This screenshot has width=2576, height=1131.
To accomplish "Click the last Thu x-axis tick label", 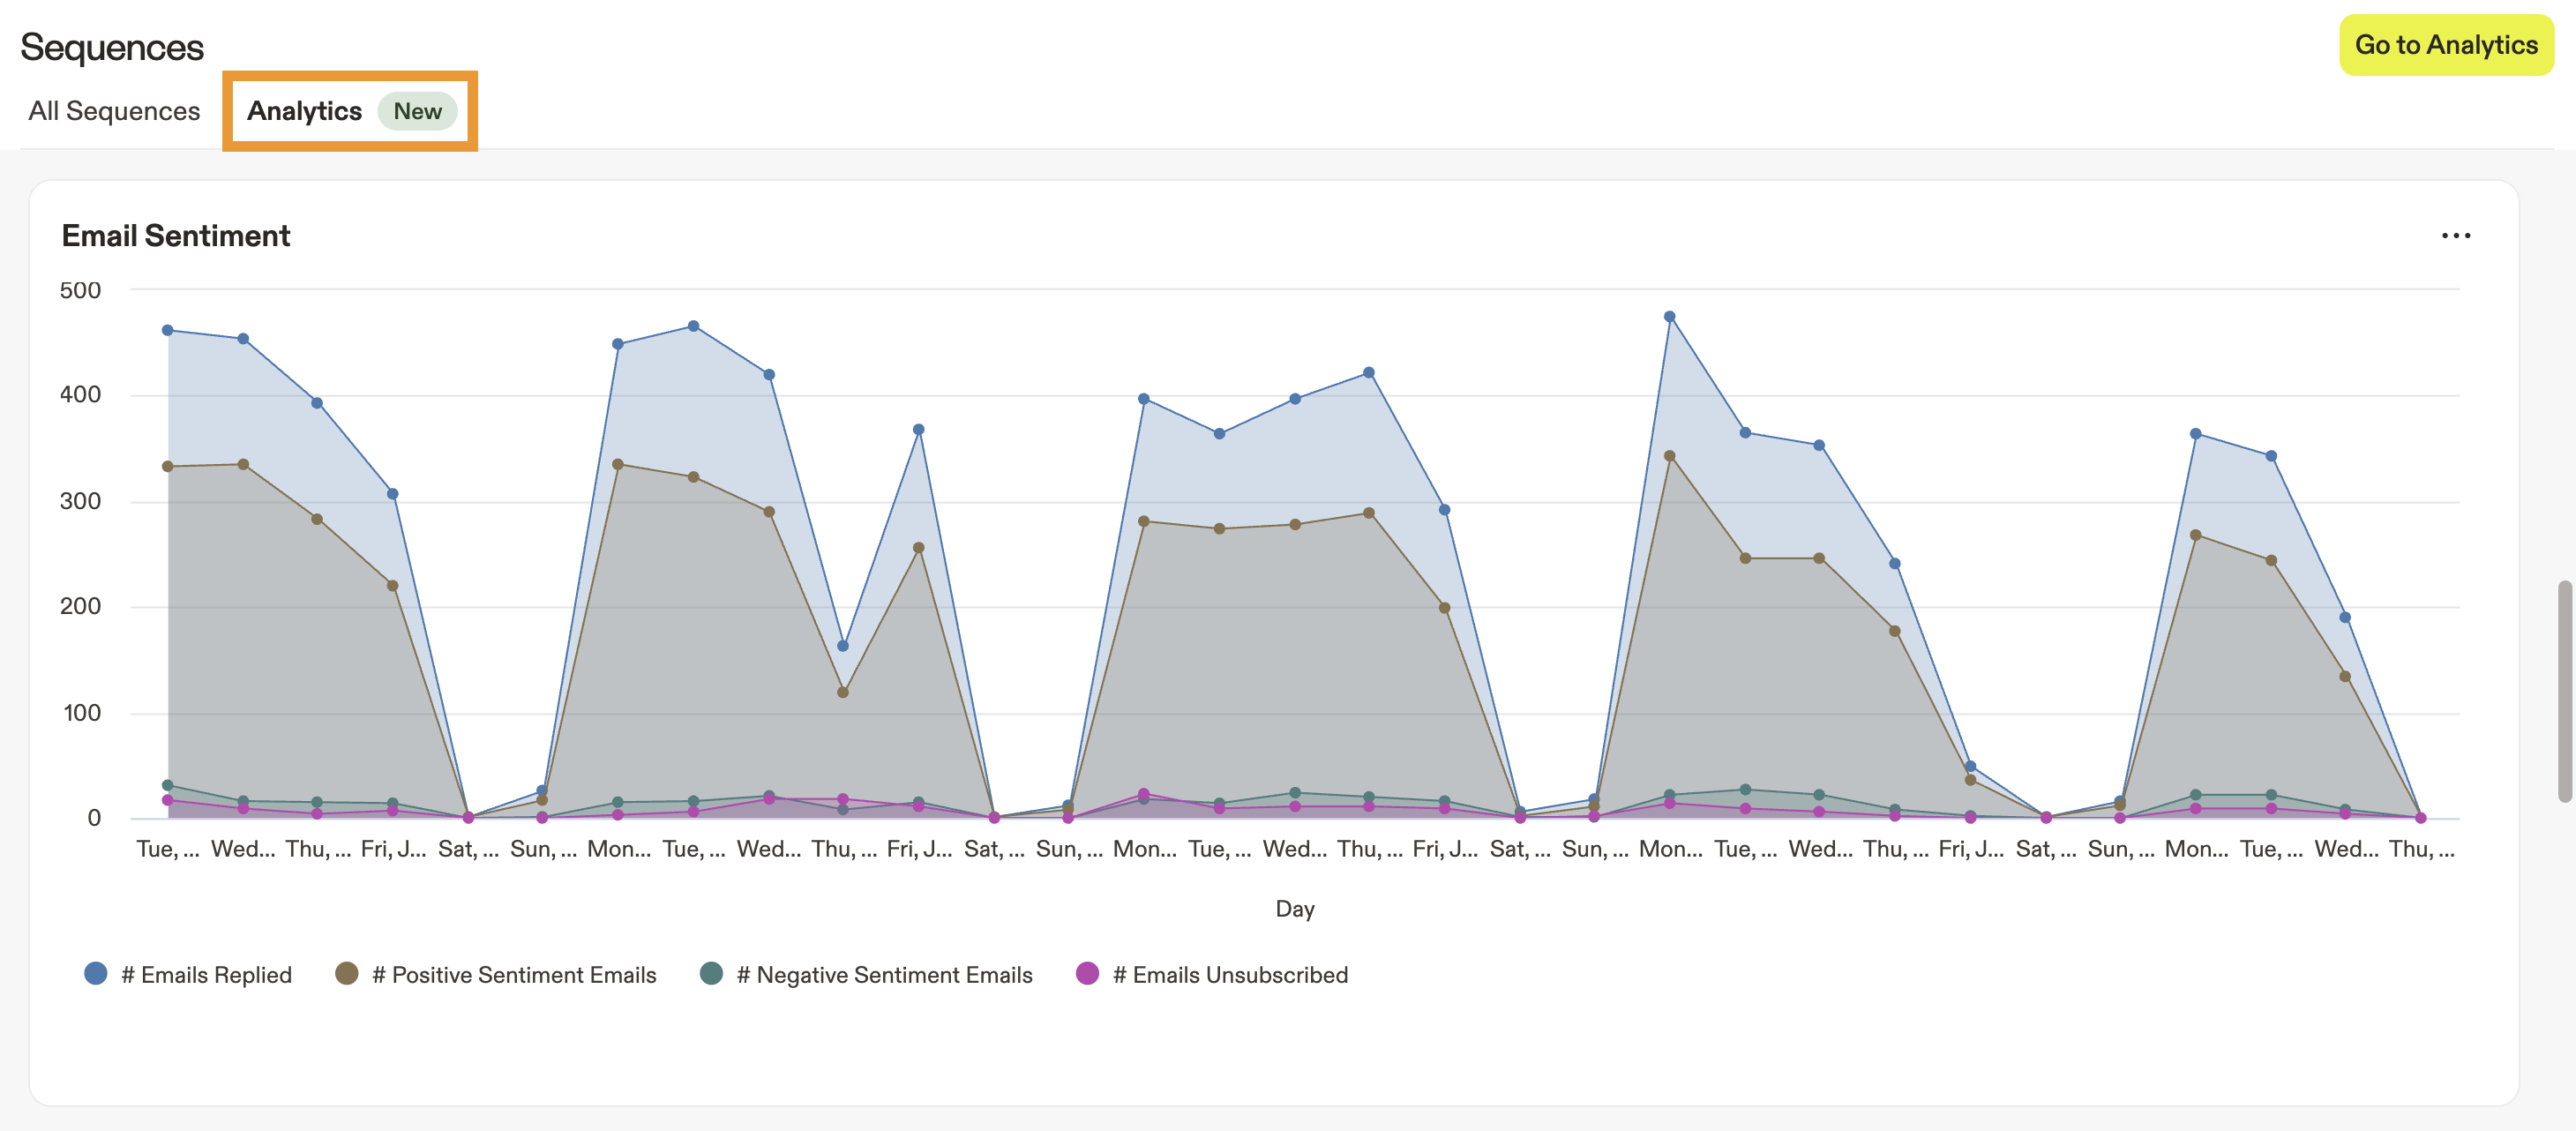I will tap(2420, 849).
